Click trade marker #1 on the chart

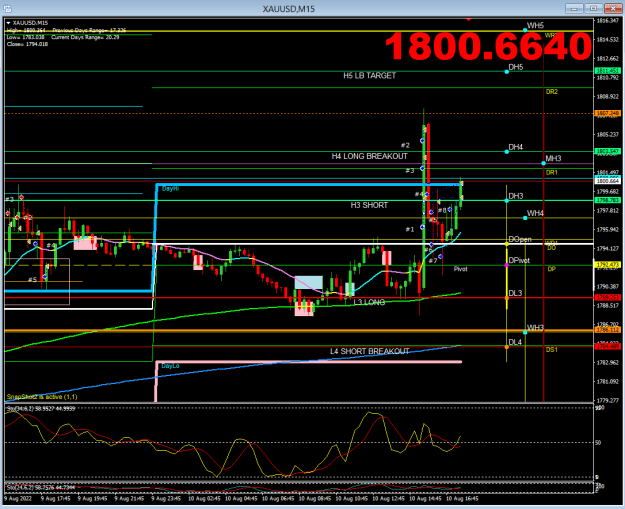[410, 229]
